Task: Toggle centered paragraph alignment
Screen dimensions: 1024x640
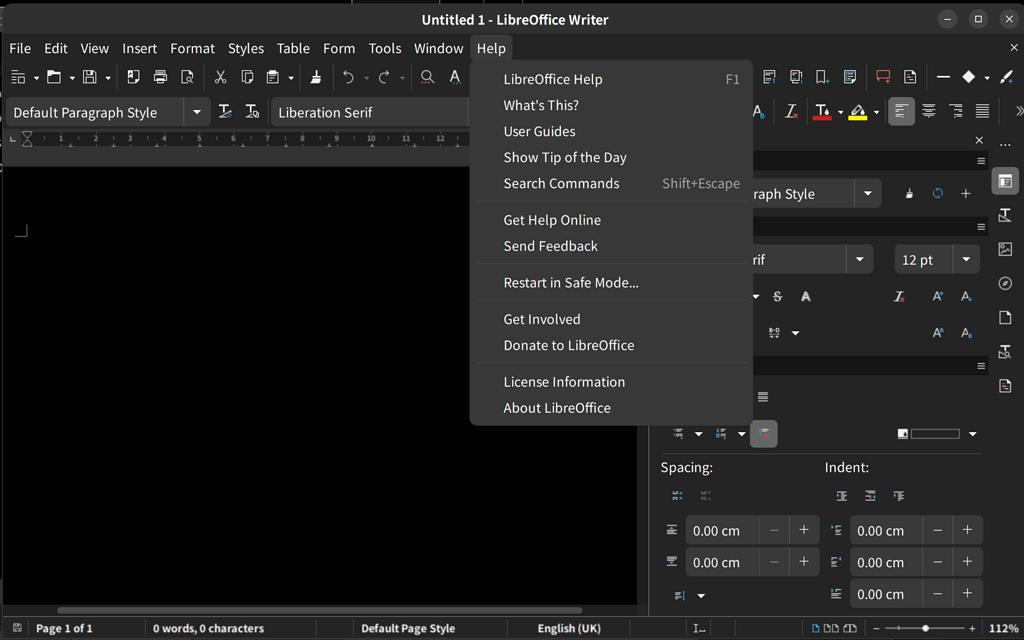Action: (929, 111)
